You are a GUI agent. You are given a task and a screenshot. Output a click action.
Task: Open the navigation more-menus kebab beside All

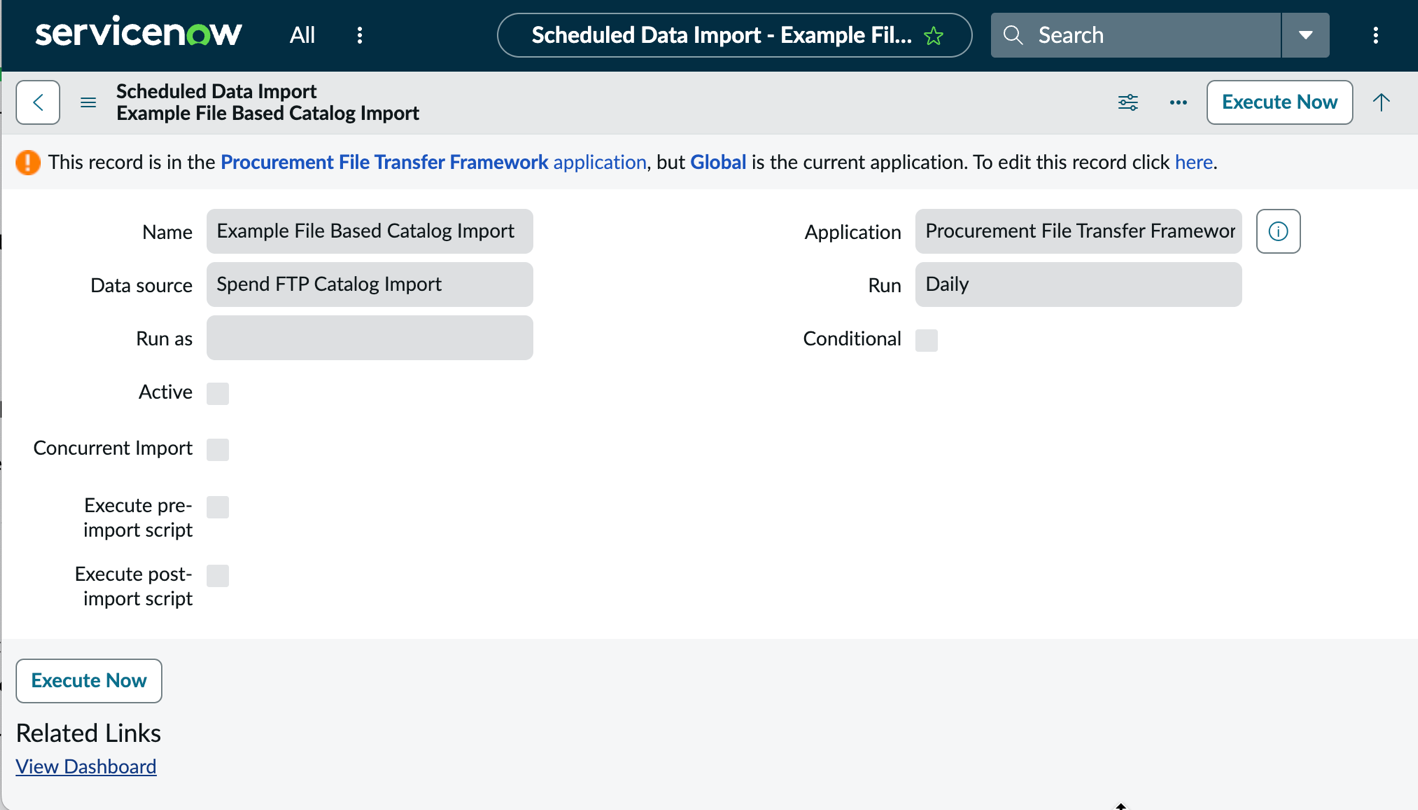click(360, 35)
